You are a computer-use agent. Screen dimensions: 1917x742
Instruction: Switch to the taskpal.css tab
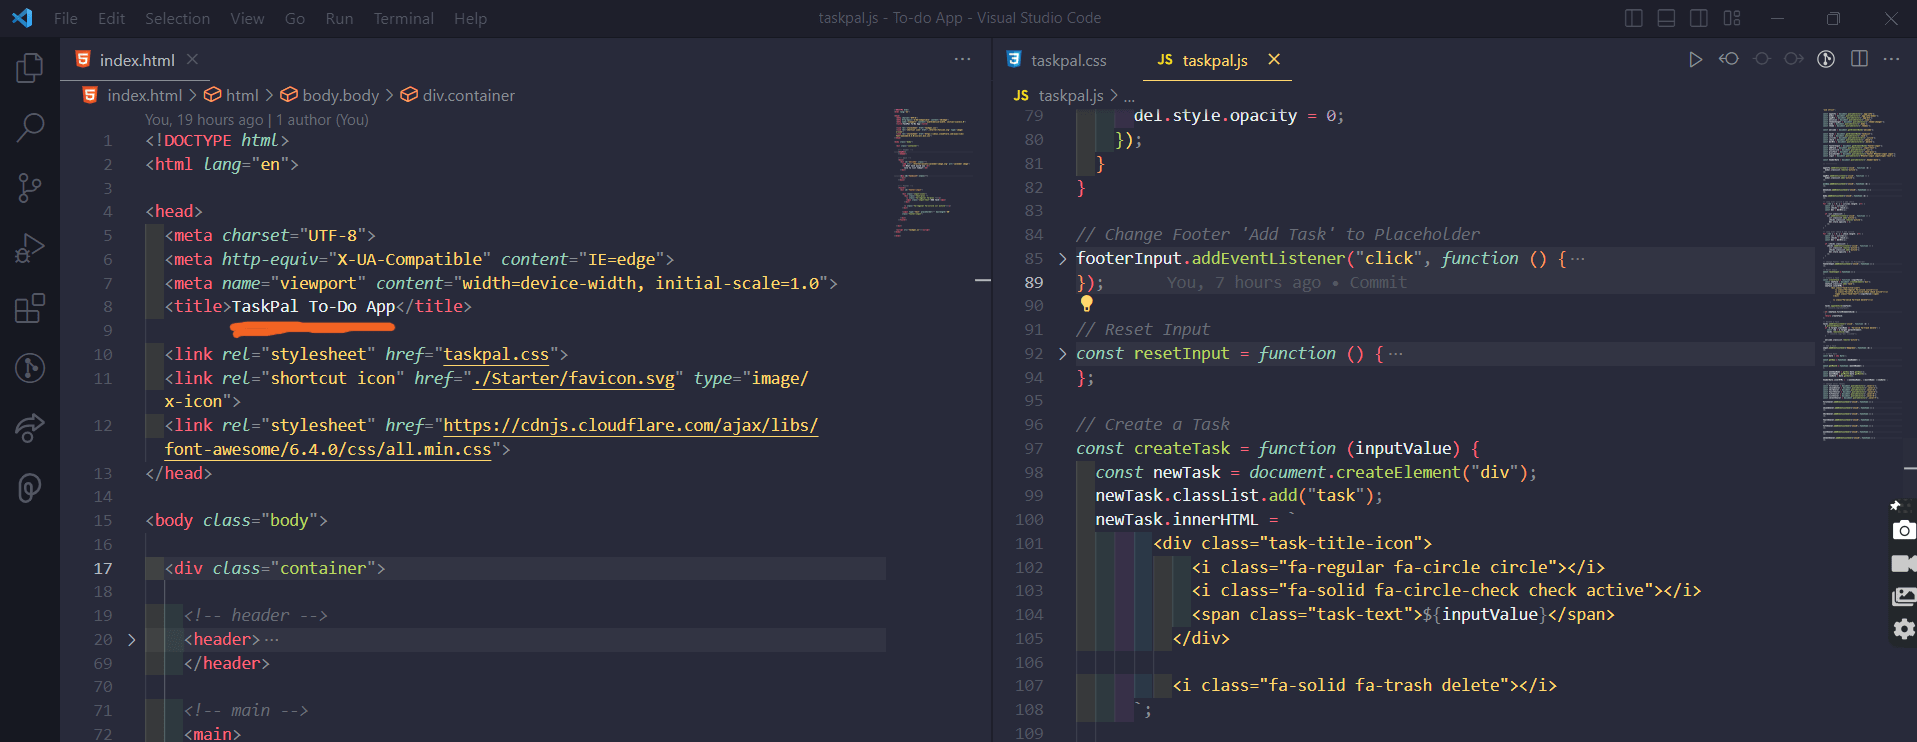(x=1067, y=60)
